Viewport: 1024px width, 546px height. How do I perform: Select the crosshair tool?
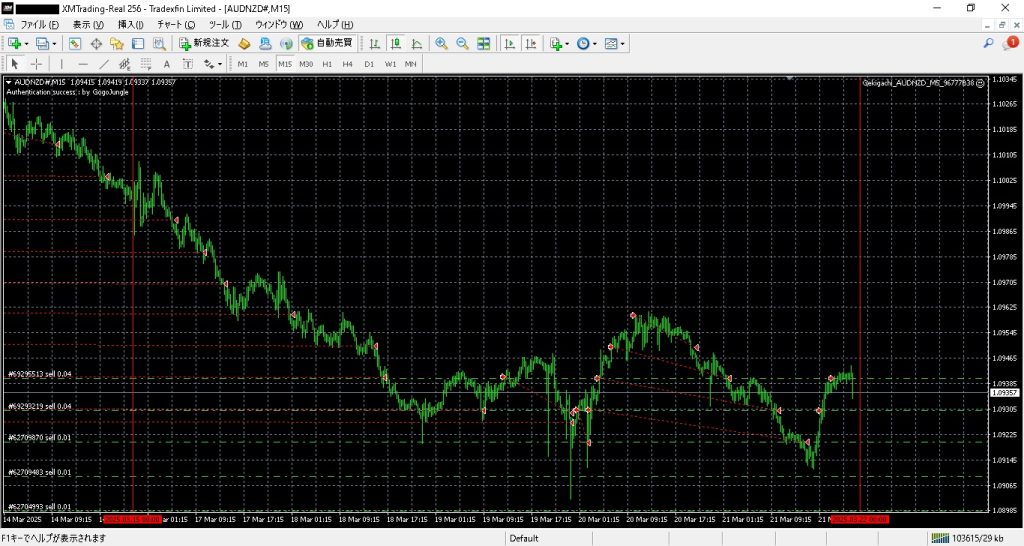(36, 64)
